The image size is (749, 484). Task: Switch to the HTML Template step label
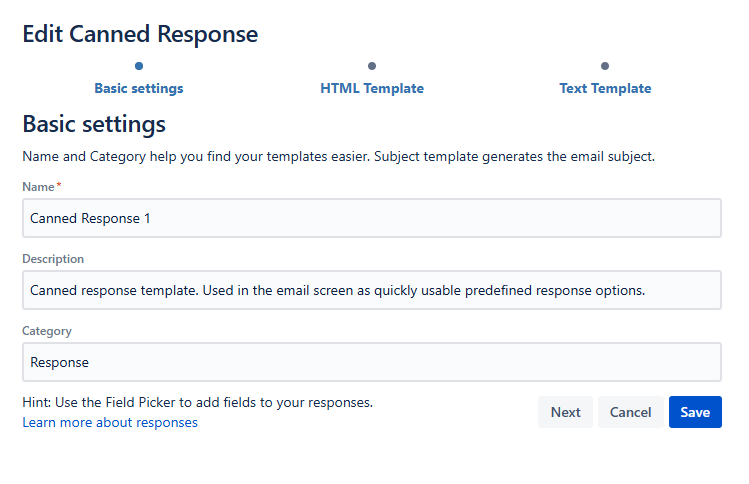pos(372,88)
